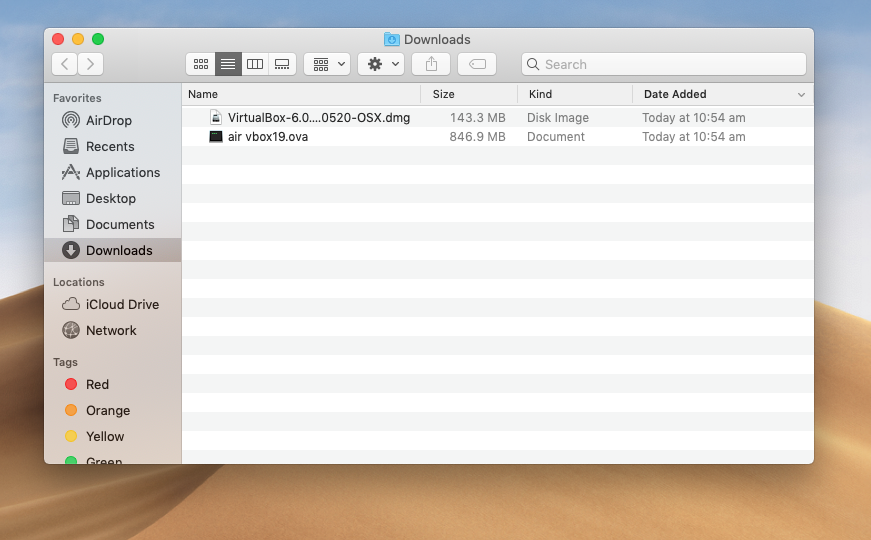Switch to column view
The height and width of the screenshot is (540, 871).
[x=255, y=64]
